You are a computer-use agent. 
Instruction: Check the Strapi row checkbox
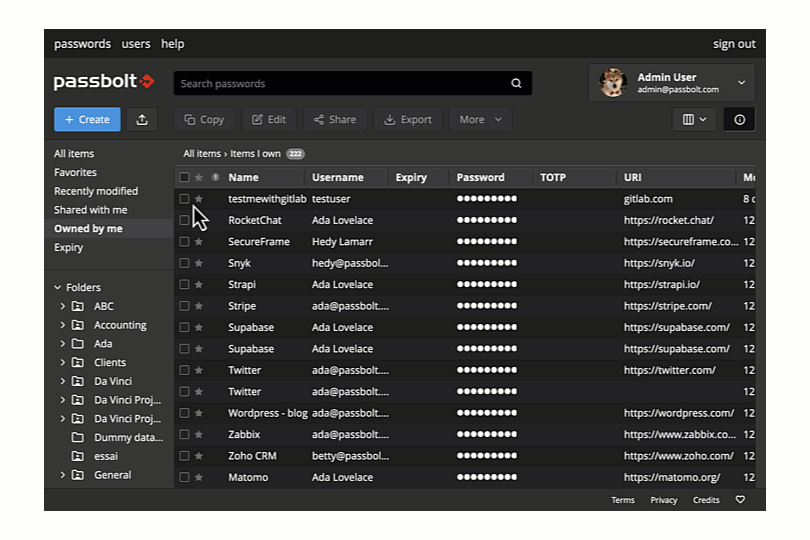coord(184,285)
